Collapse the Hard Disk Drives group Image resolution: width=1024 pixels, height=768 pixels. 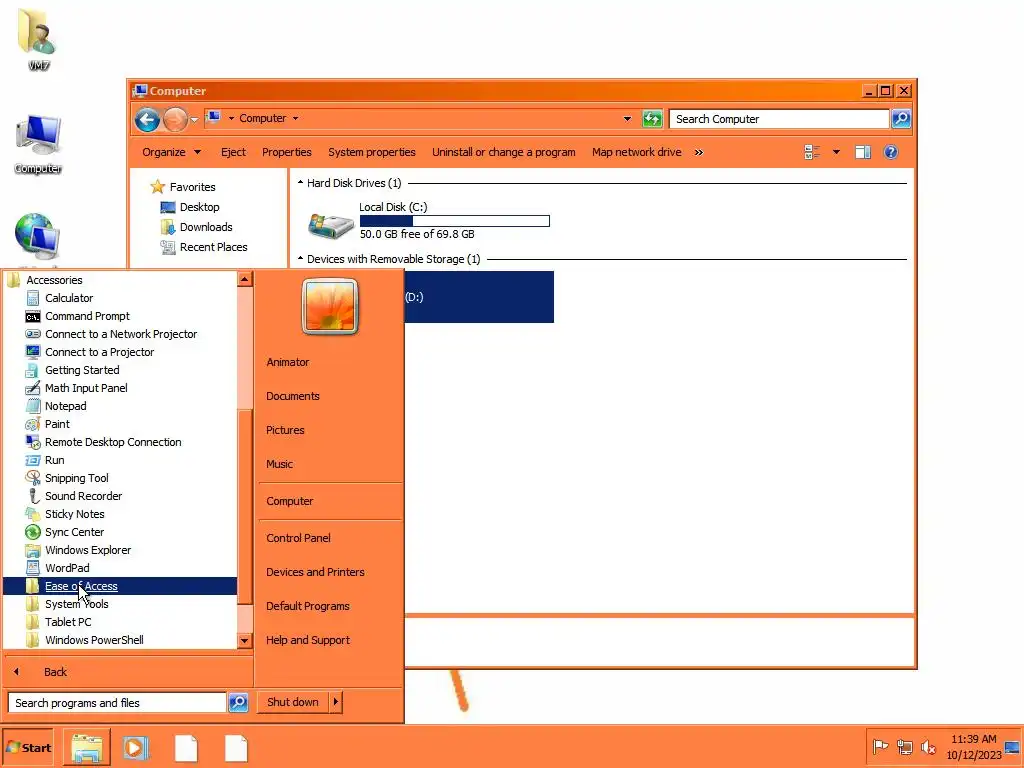click(x=300, y=183)
